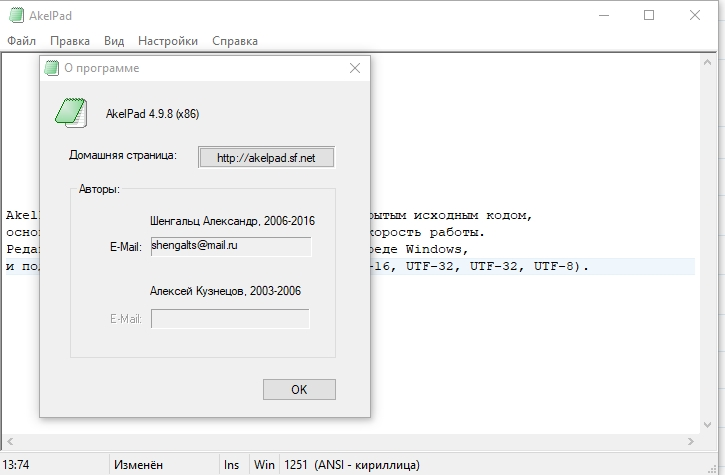The height and width of the screenshot is (475, 725).
Task: Click the Изменён status bar entry
Action: tap(138, 464)
